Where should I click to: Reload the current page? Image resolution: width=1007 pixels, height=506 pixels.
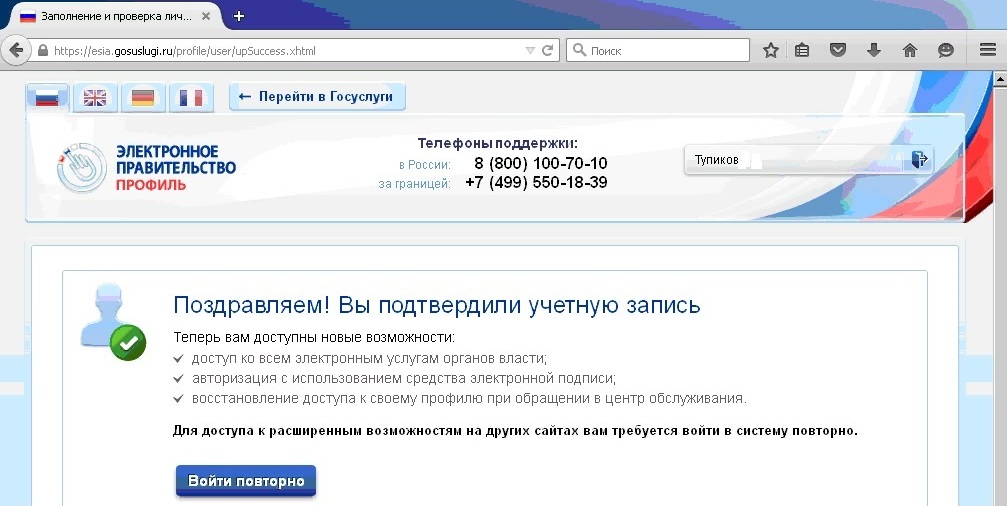tap(548, 50)
